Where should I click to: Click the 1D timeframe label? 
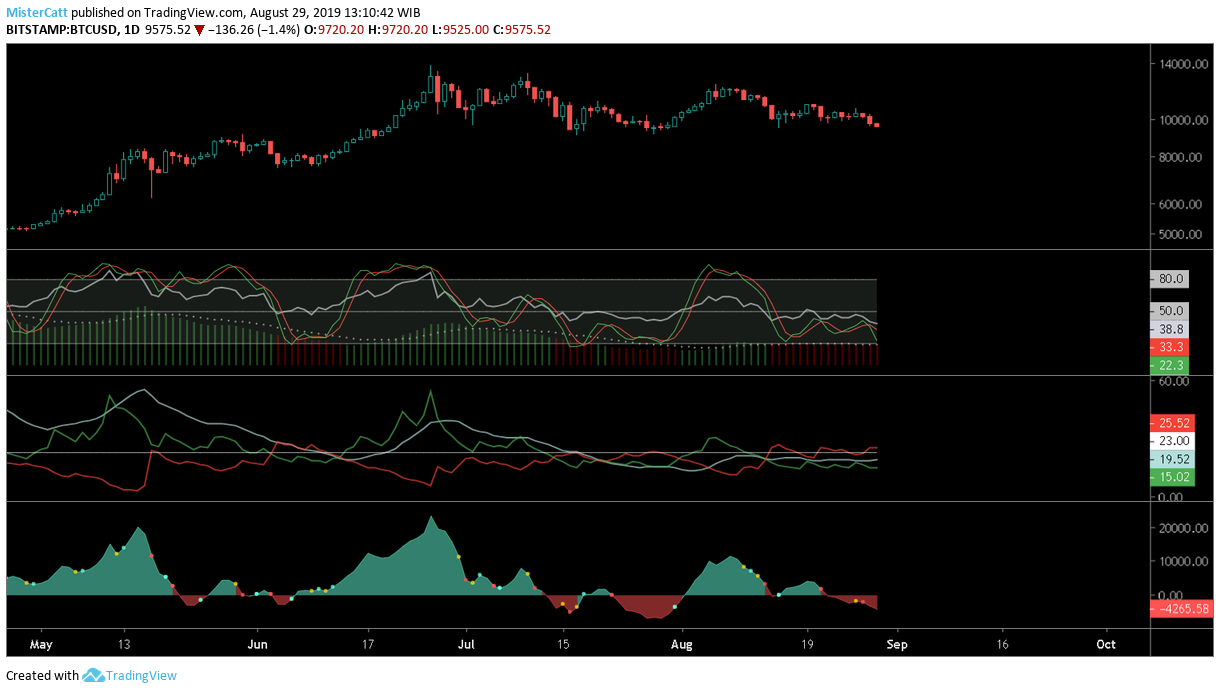pyautogui.click(x=132, y=30)
